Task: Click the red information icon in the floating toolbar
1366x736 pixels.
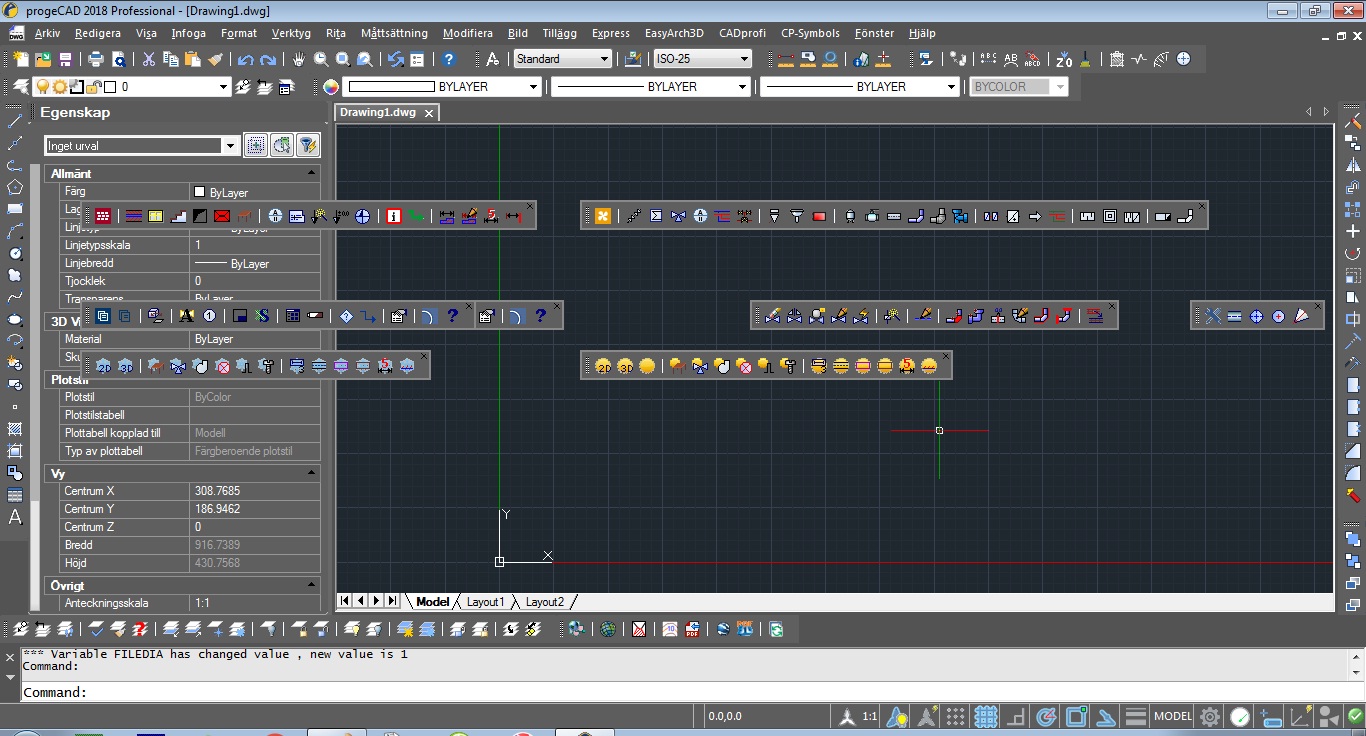Action: pyautogui.click(x=394, y=215)
